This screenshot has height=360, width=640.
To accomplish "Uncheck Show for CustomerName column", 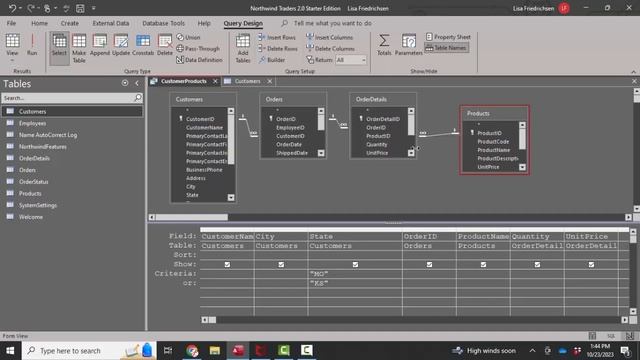I will pos(227,264).
